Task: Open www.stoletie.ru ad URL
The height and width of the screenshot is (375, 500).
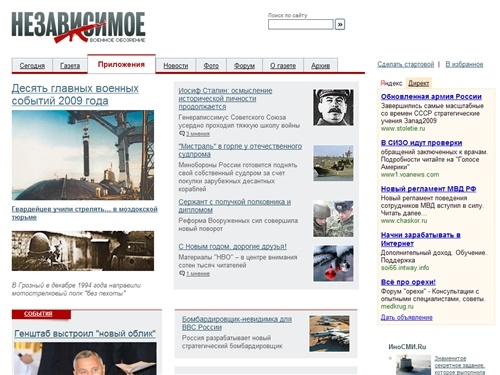Action: coord(403,128)
